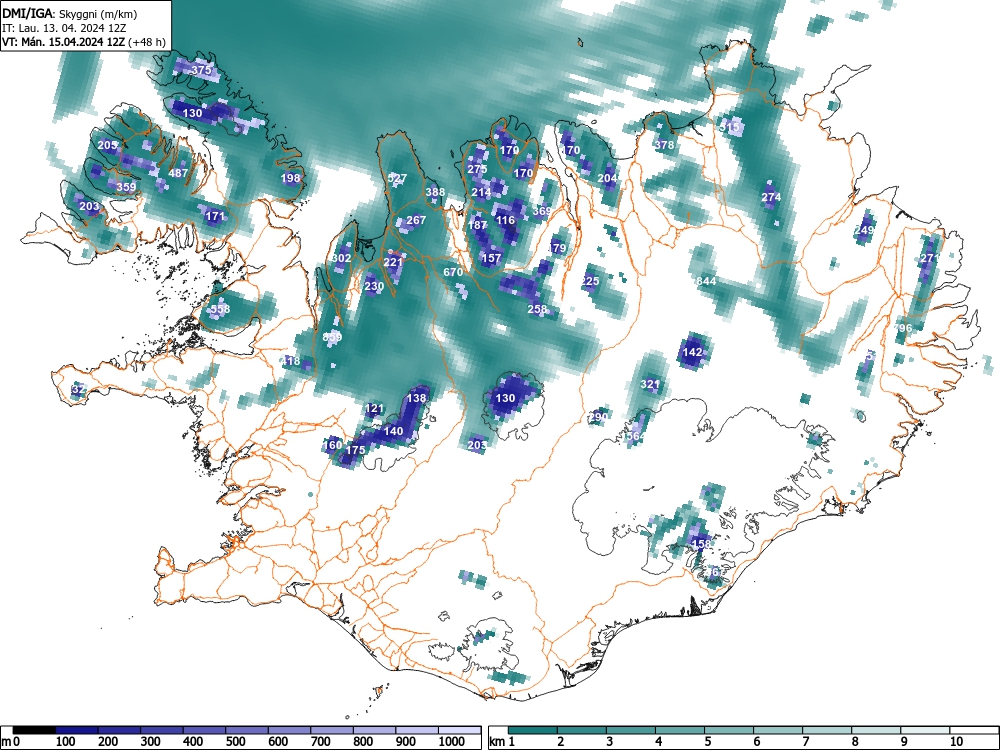This screenshot has height=750, width=1000.
Task: Click the 'km' unit label of the kilometre legend
Action: point(497,742)
